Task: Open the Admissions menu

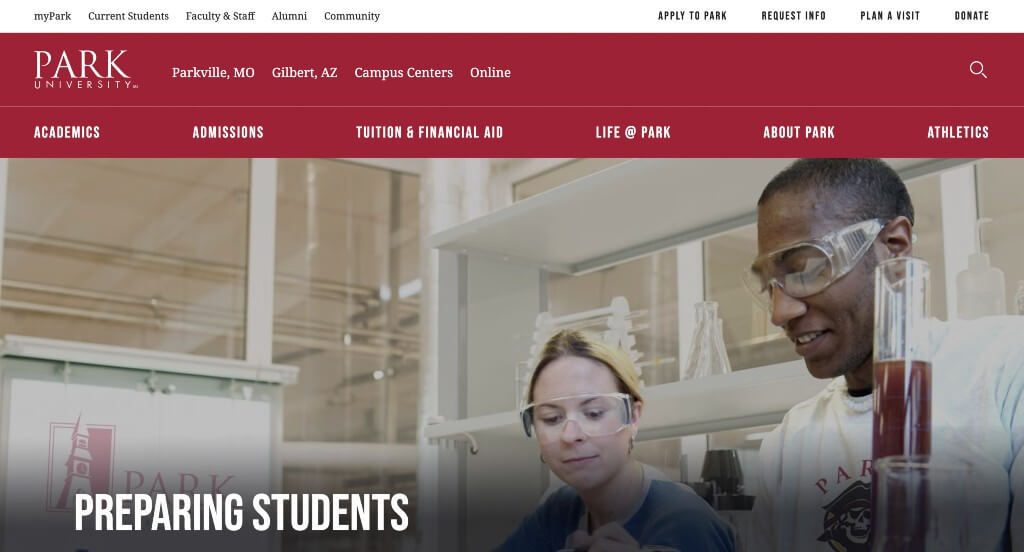Action: [228, 133]
